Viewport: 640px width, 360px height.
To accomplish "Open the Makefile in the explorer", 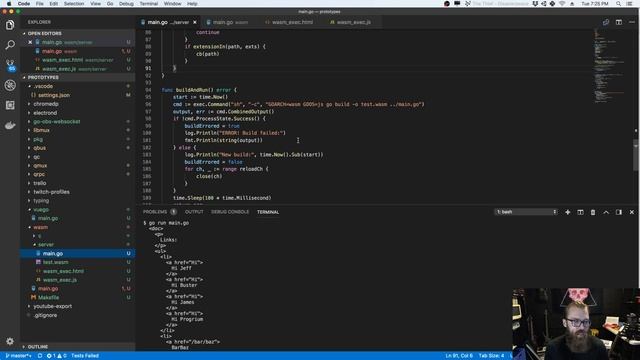I will click(x=48, y=298).
